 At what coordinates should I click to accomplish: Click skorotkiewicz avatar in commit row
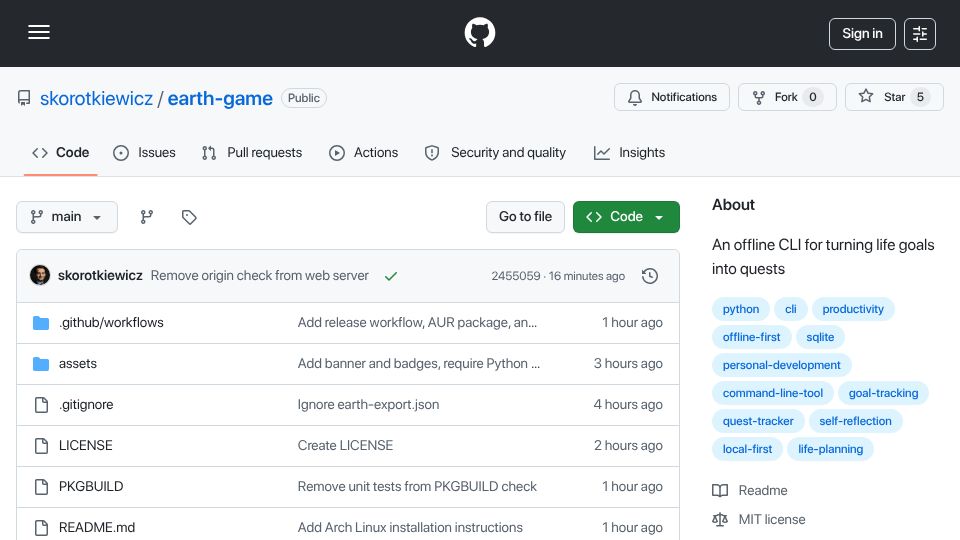(40, 276)
